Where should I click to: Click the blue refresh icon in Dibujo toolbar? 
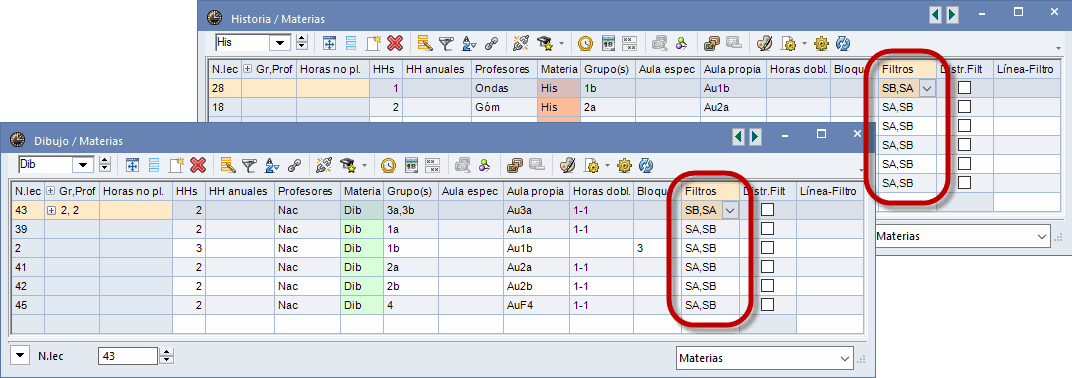(x=646, y=165)
